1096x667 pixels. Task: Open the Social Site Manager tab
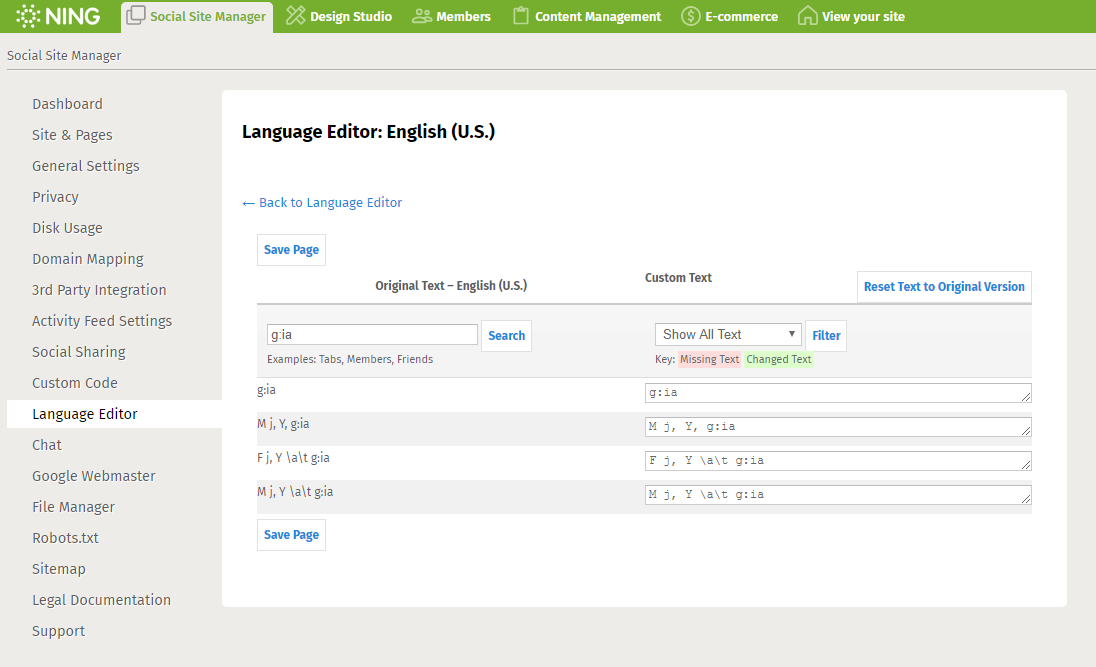pyautogui.click(x=197, y=17)
